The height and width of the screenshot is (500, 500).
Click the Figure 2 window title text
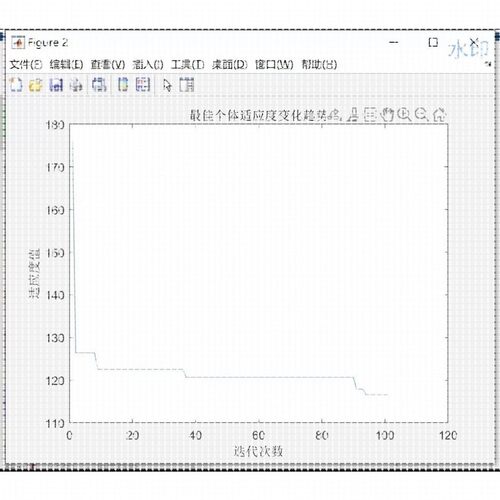pos(48,43)
